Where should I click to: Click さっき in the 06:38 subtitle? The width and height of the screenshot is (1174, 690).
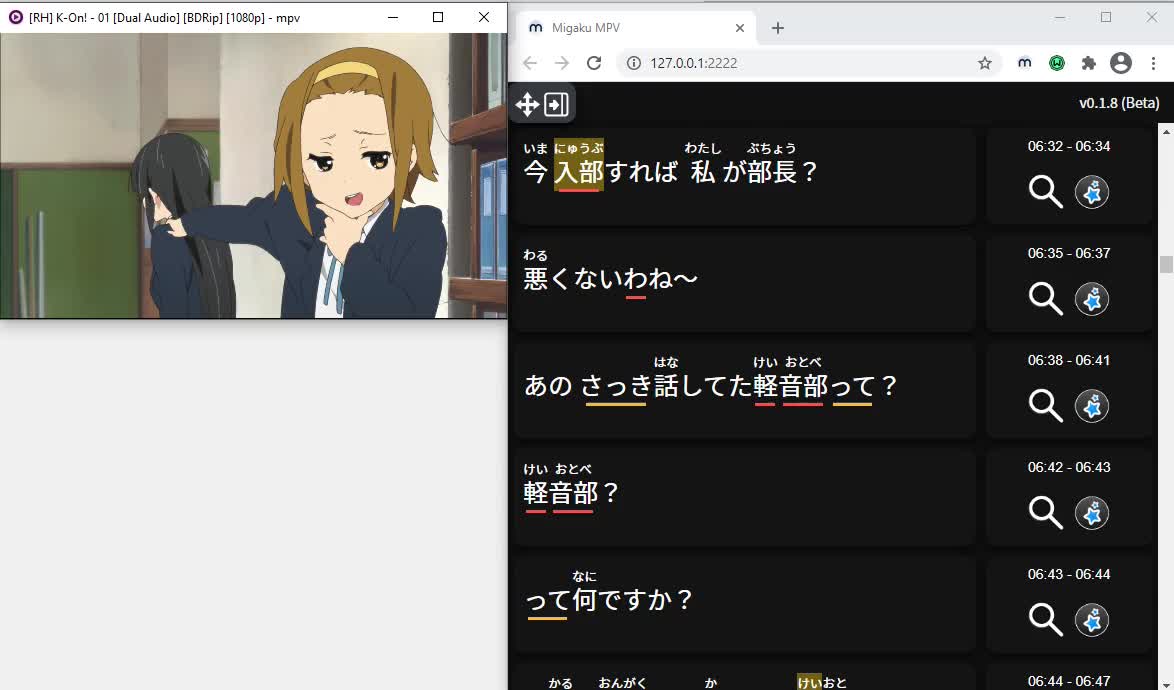click(x=616, y=386)
